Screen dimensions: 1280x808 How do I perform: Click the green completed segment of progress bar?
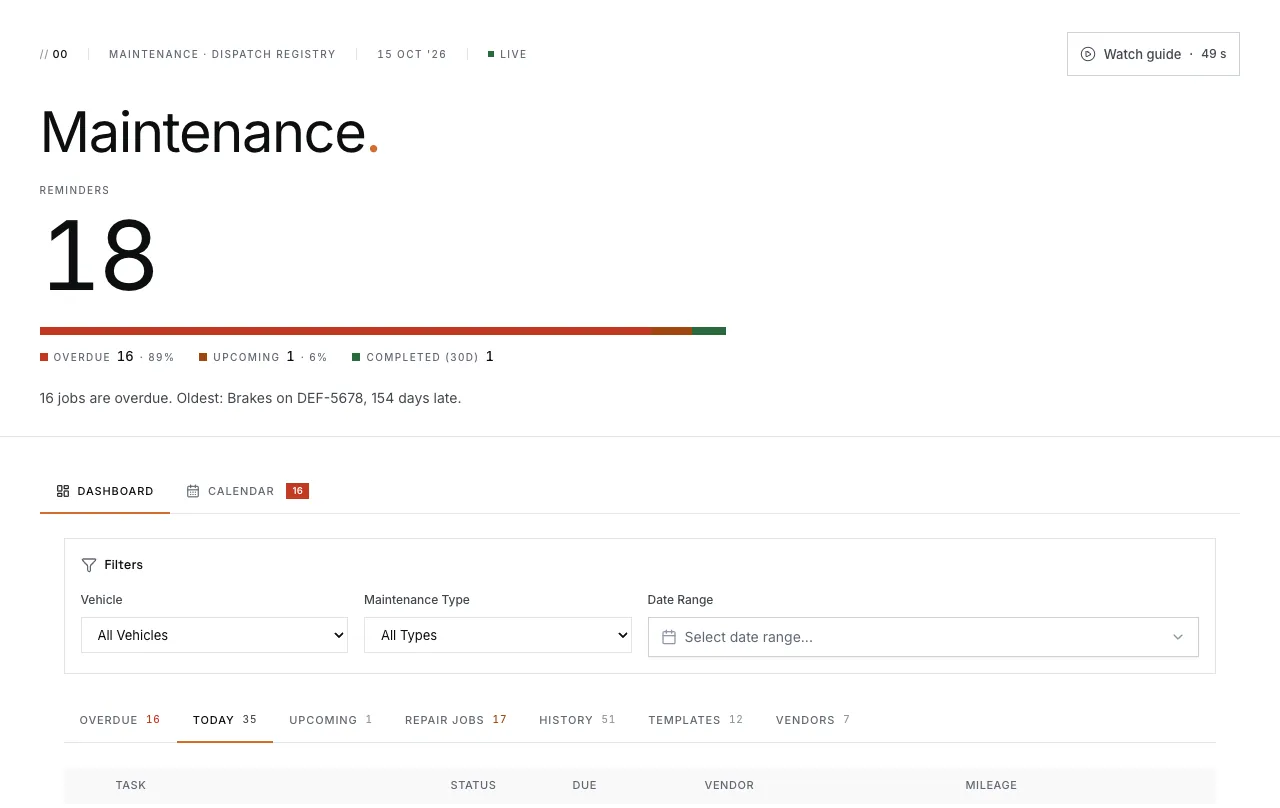(x=709, y=331)
